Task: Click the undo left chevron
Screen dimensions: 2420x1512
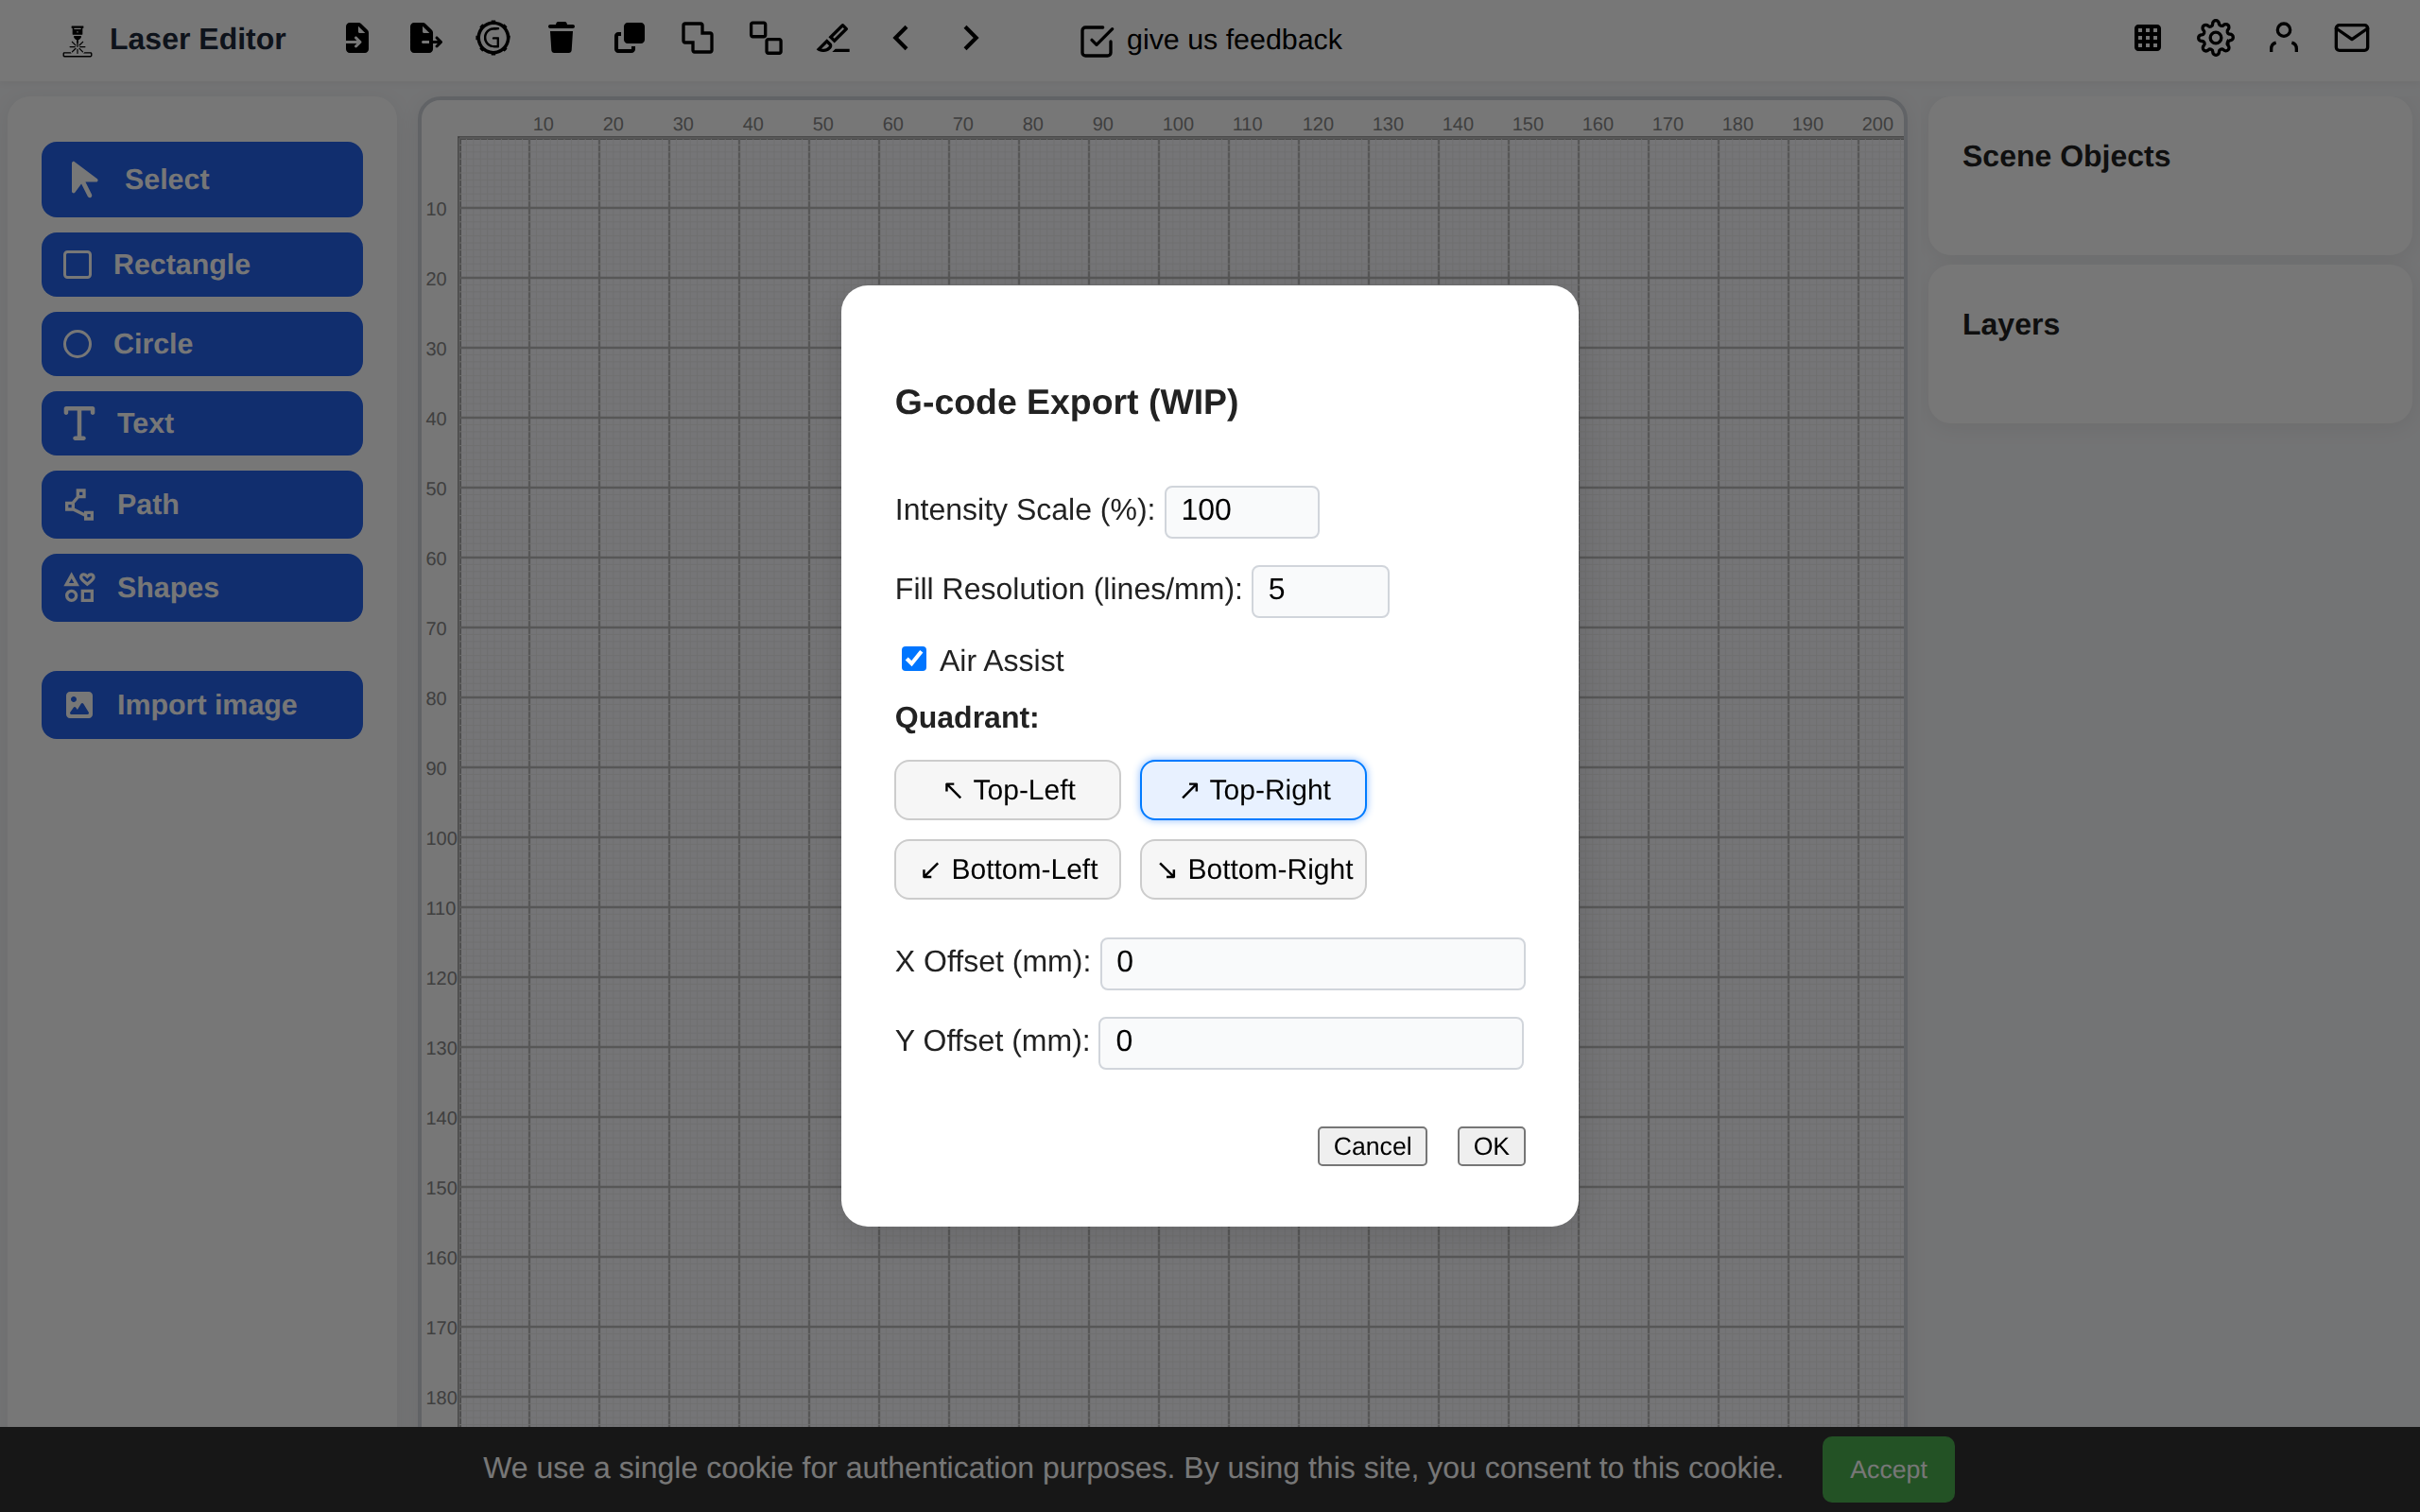Action: tap(901, 39)
